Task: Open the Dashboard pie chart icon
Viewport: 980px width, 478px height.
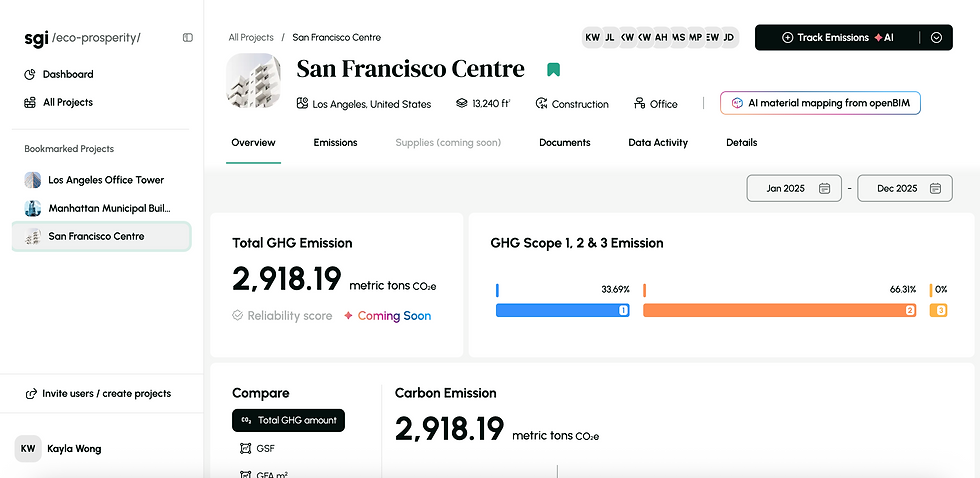Action: tap(29, 74)
